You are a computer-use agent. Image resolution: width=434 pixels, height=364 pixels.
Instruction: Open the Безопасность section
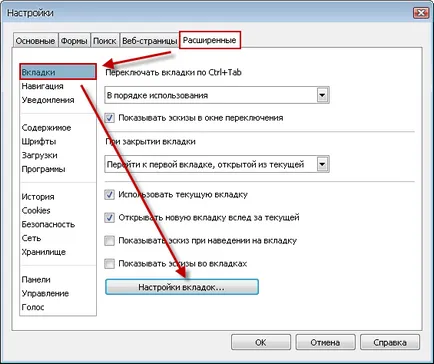coord(48,224)
